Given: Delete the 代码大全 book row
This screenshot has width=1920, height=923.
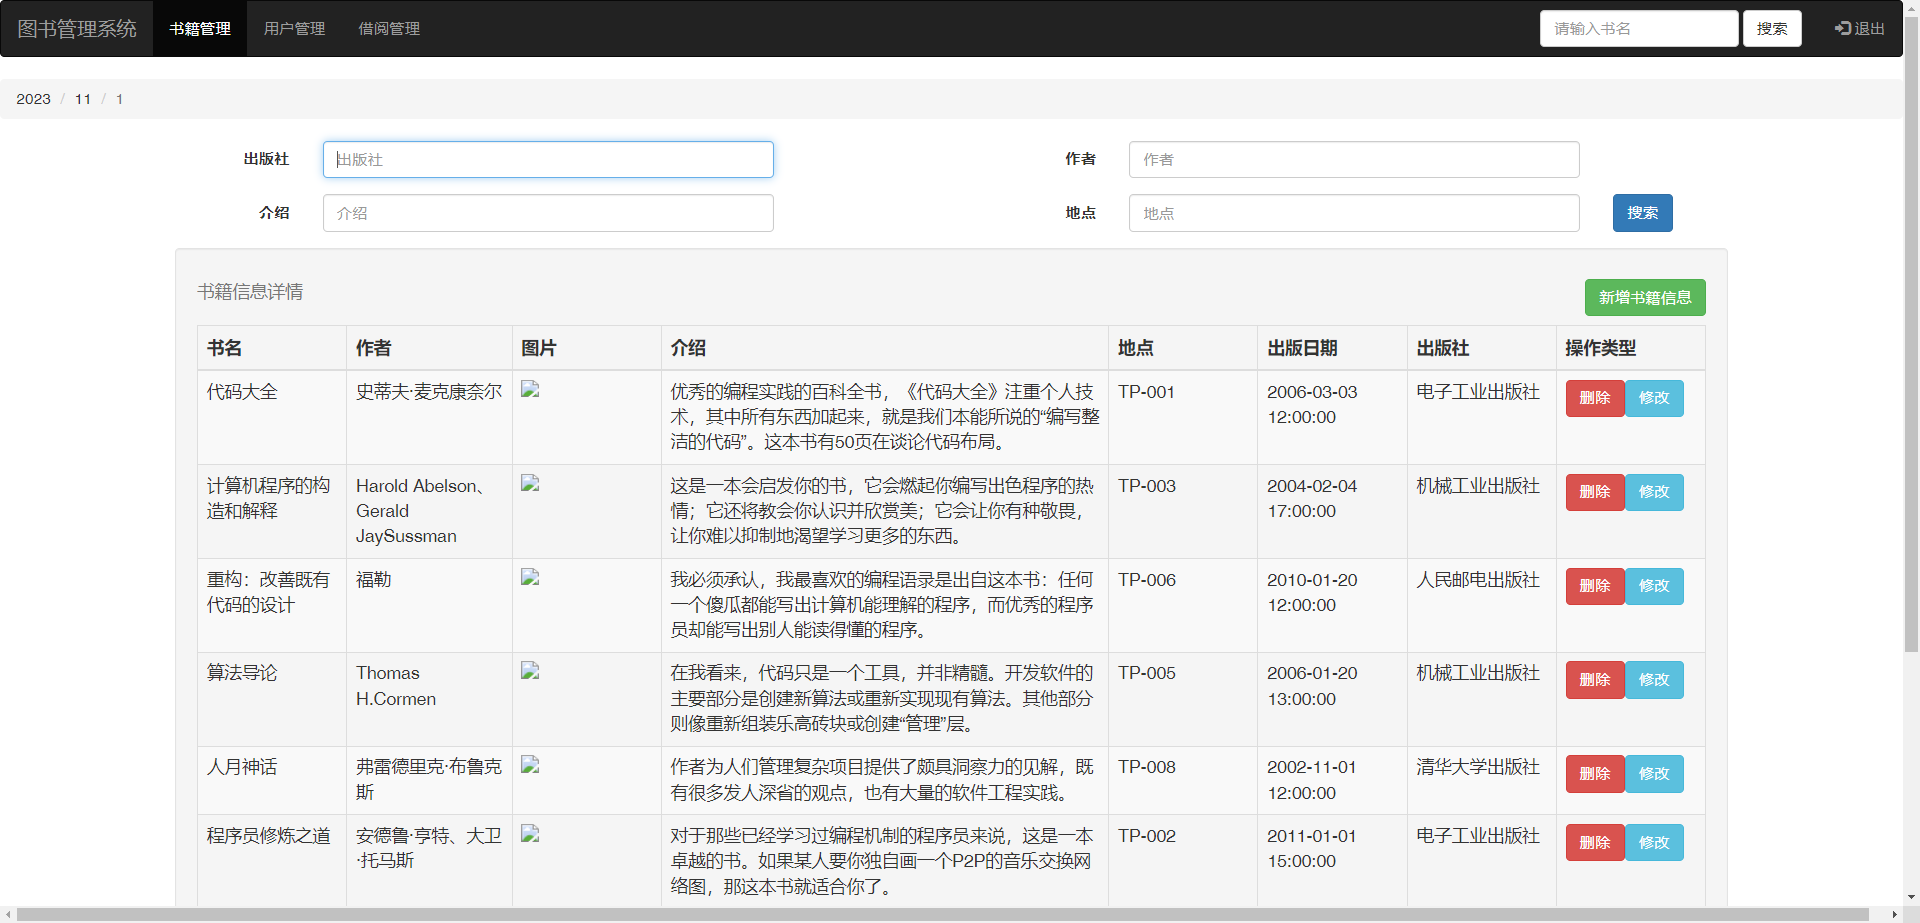Looking at the screenshot, I should (1595, 398).
